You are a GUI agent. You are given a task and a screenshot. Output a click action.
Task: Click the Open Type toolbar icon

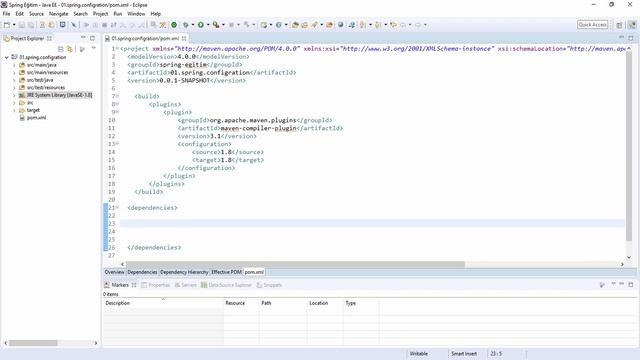[295, 25]
